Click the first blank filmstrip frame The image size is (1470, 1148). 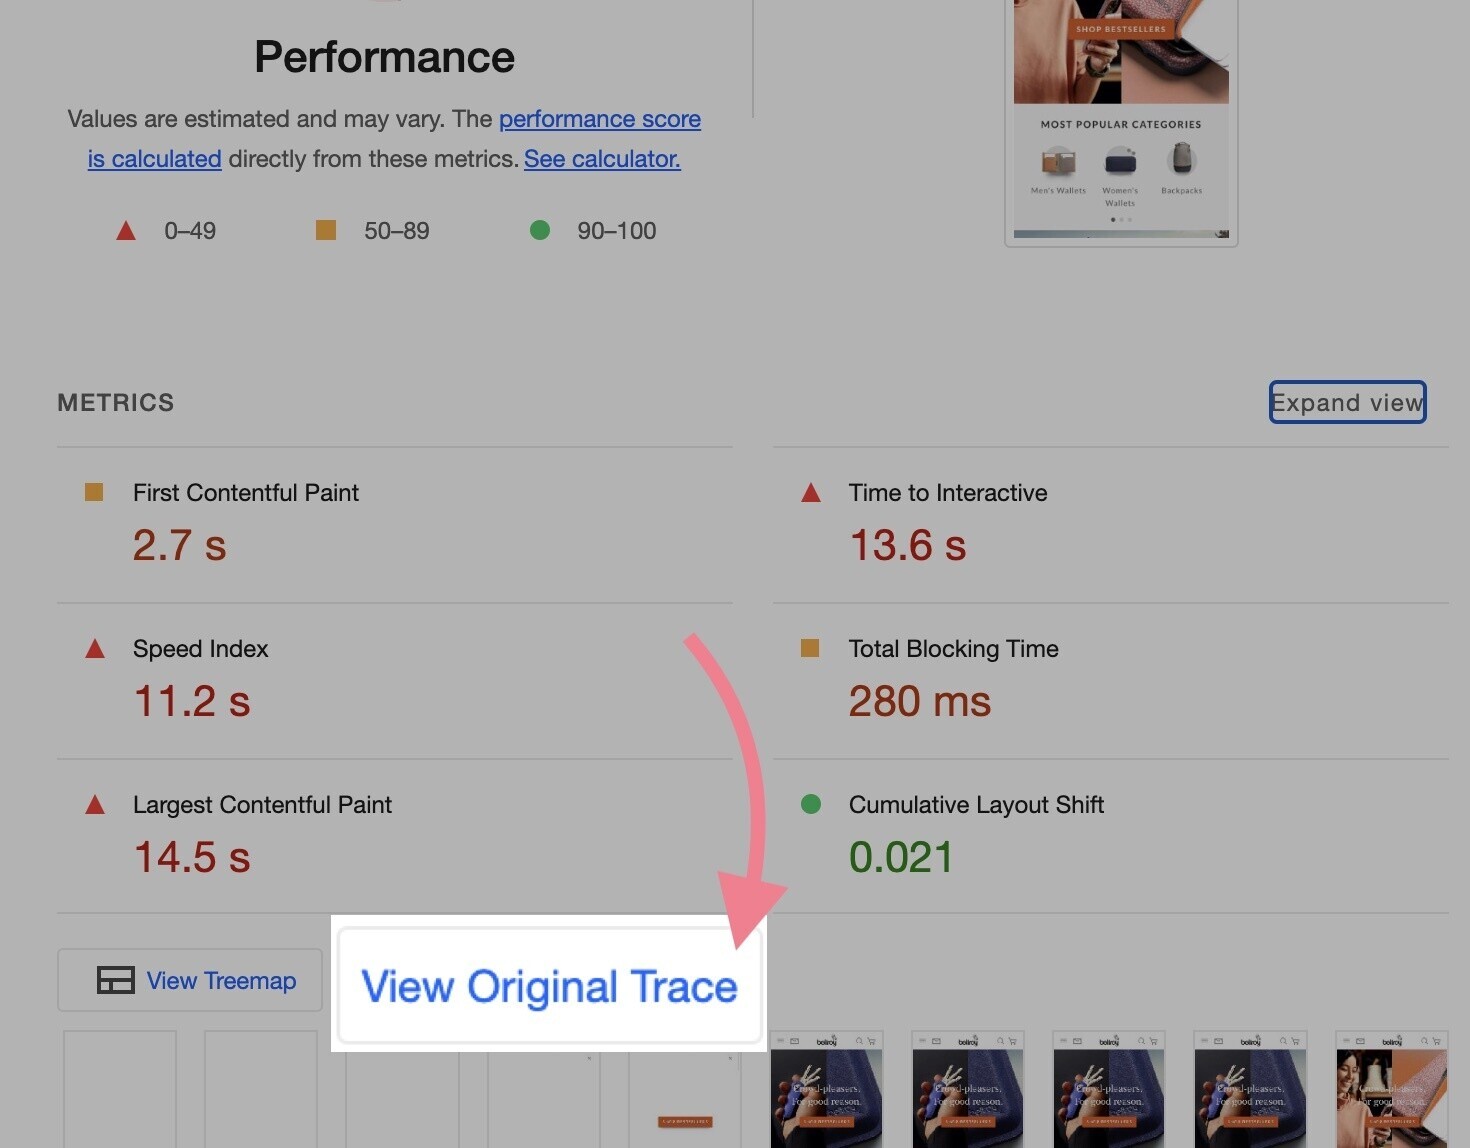click(120, 1089)
